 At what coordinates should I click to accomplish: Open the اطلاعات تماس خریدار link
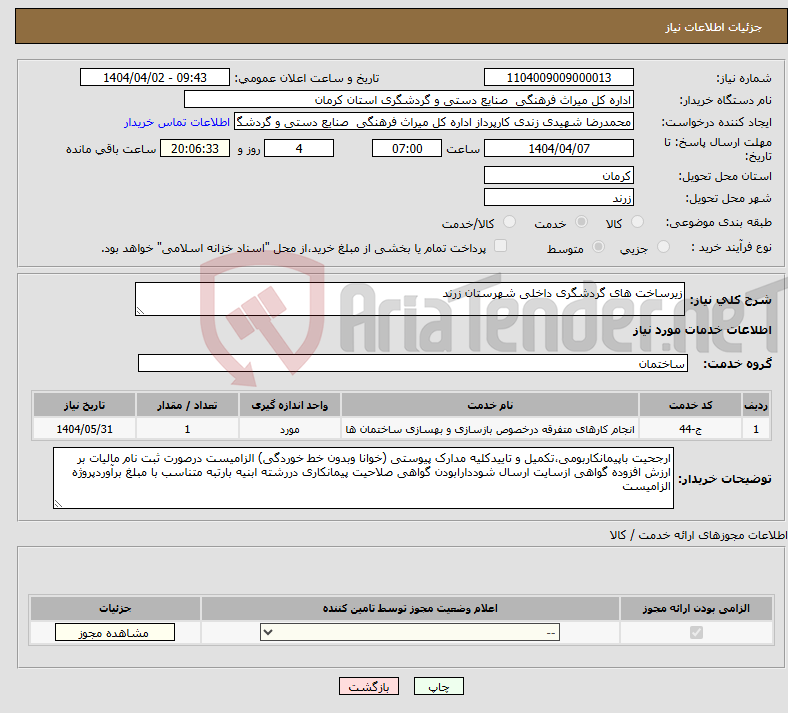(x=177, y=122)
